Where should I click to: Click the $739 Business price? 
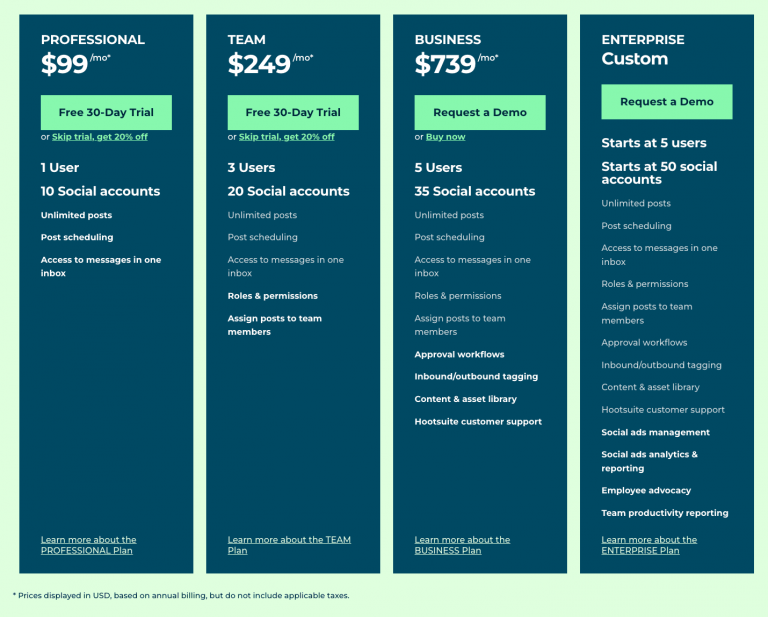coord(445,65)
